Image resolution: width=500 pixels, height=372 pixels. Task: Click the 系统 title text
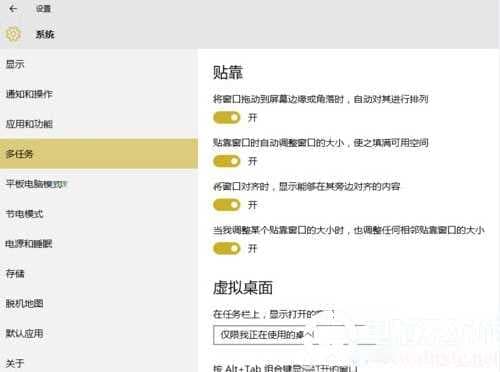click(x=45, y=34)
